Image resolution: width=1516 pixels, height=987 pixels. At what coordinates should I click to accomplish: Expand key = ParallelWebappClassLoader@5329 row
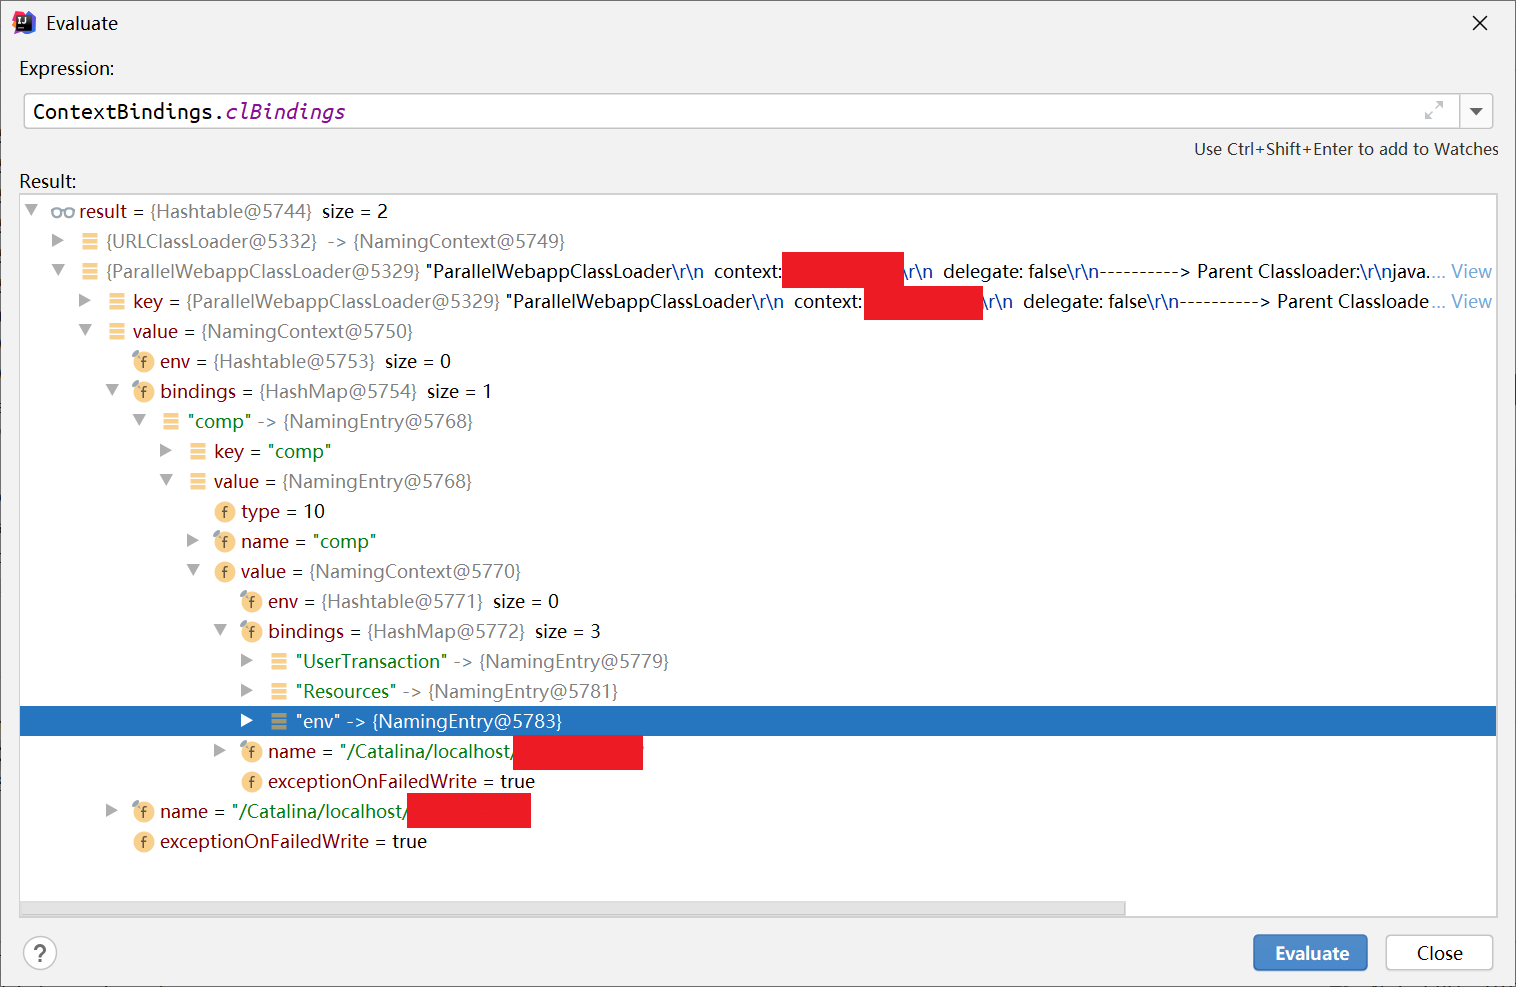tap(85, 301)
